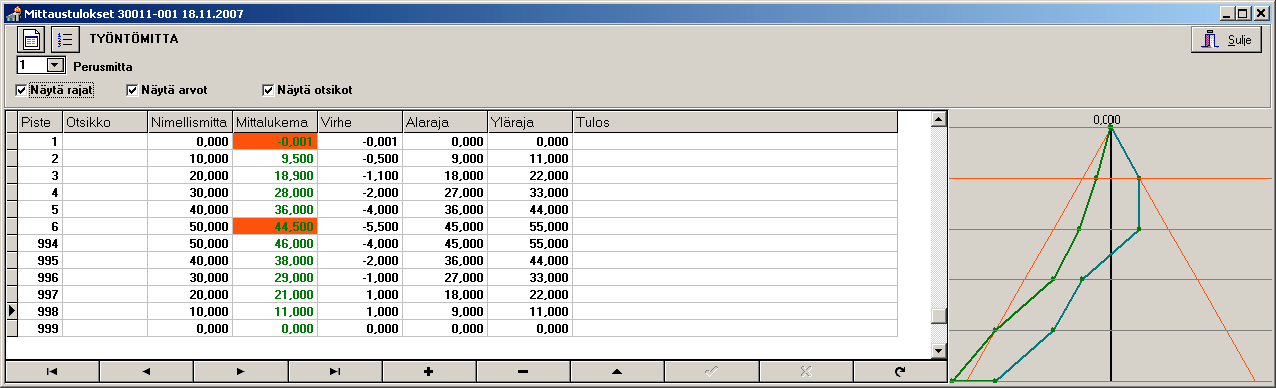Click the report document icon in the toolbar
The image size is (1276, 388).
point(31,40)
